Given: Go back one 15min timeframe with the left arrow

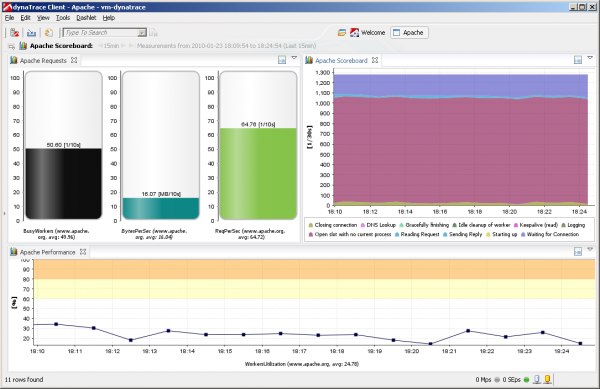Looking at the screenshot, I should 100,46.
